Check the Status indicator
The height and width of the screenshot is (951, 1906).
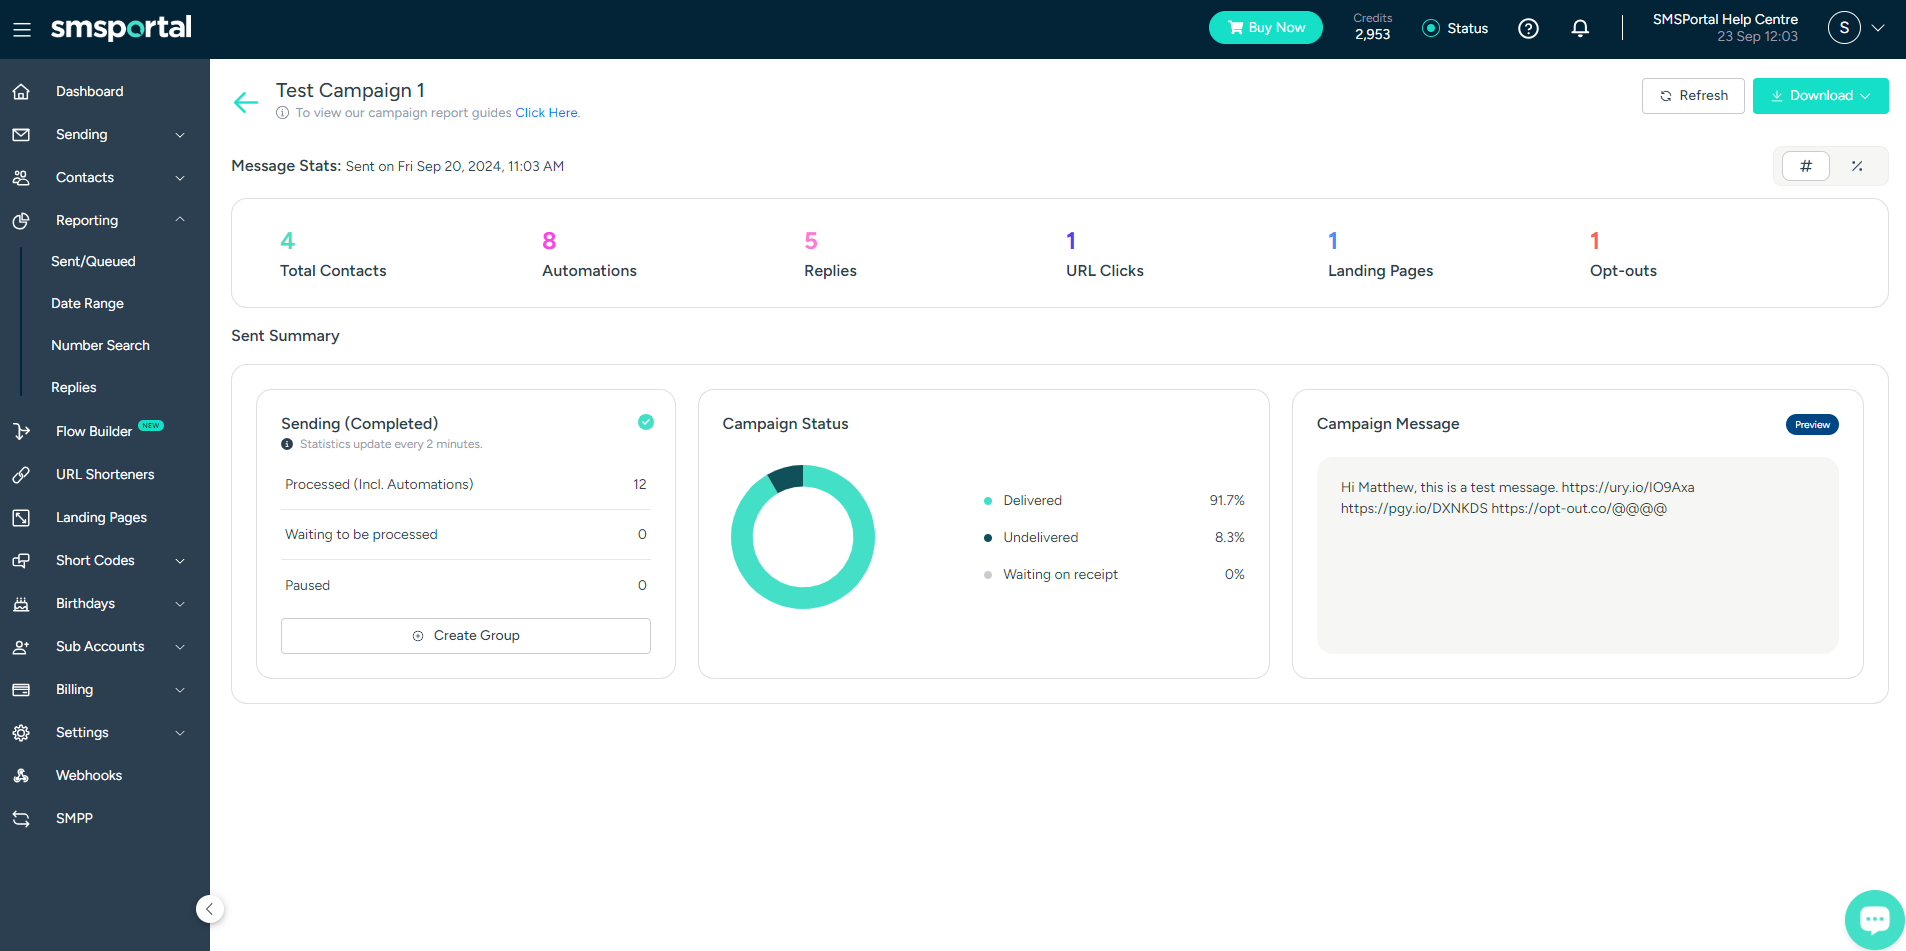tap(1455, 28)
